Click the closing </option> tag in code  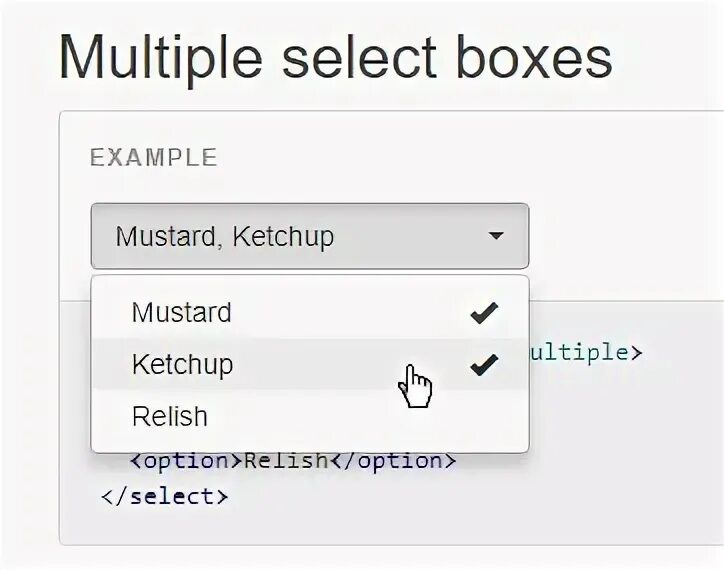(x=393, y=461)
